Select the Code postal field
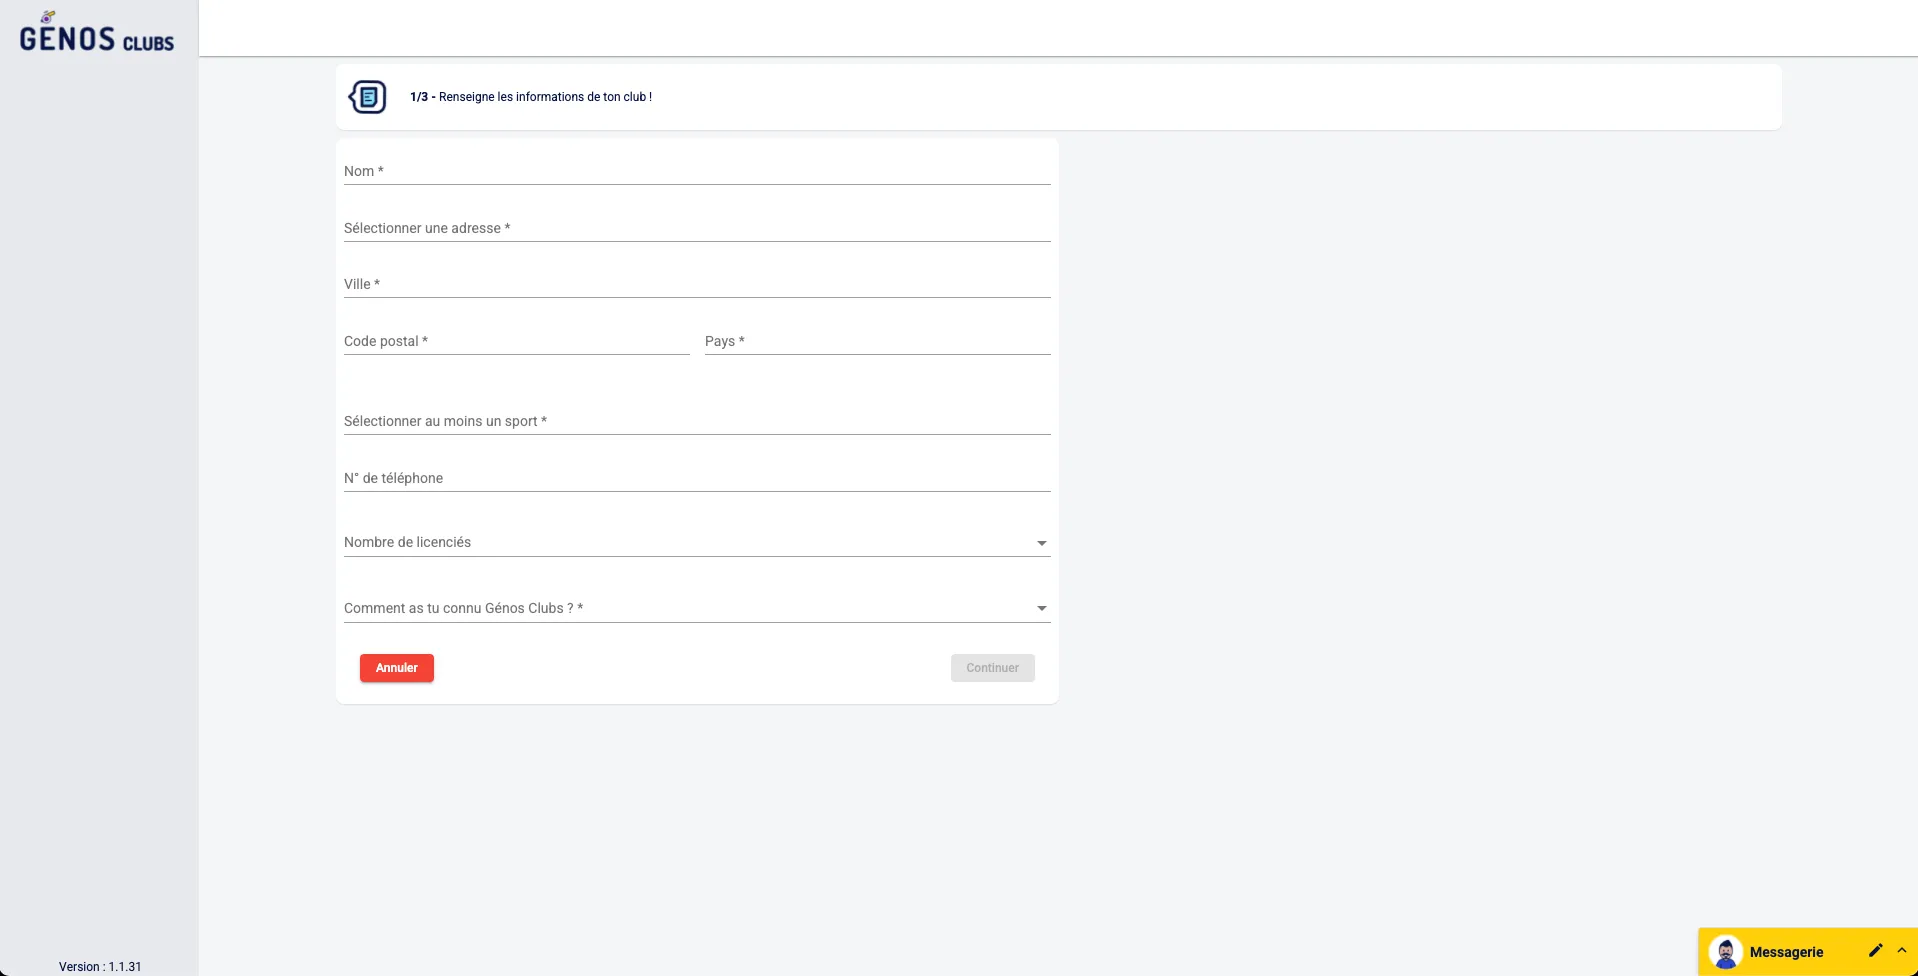 coord(516,341)
